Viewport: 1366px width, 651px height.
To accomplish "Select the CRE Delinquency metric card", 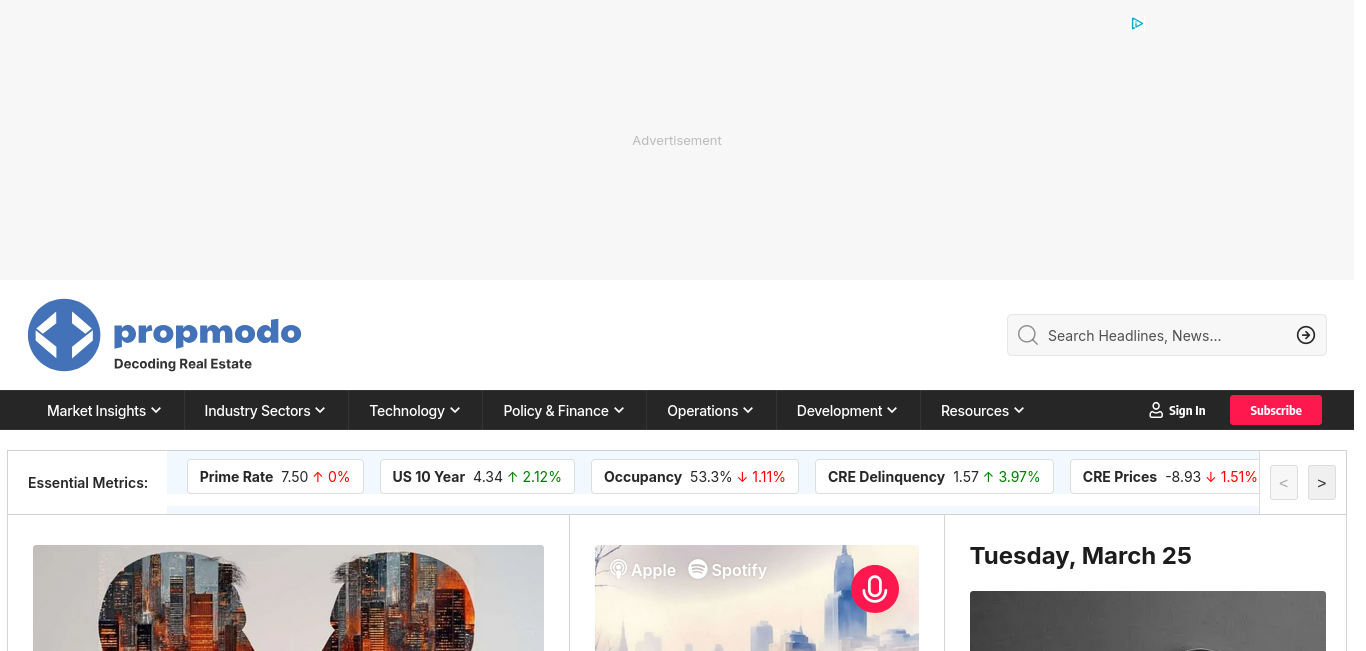I will (x=934, y=477).
